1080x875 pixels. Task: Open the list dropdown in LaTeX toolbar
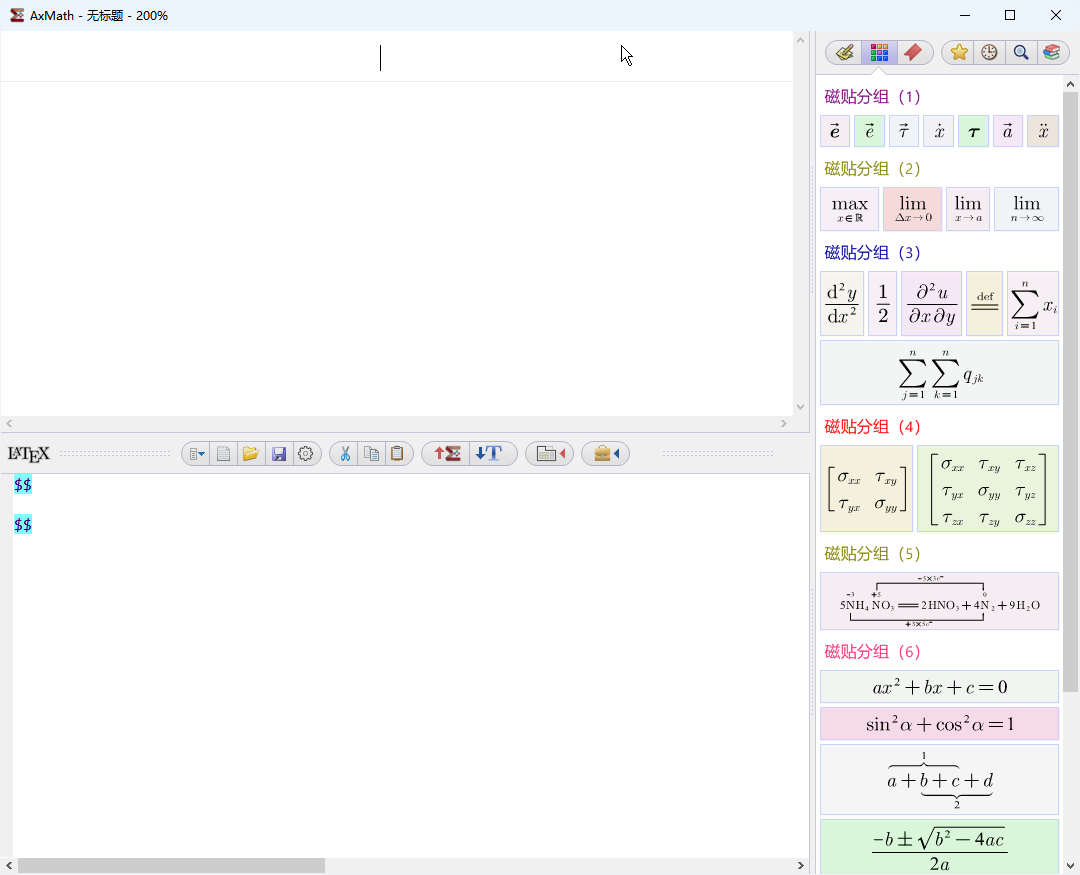point(197,454)
